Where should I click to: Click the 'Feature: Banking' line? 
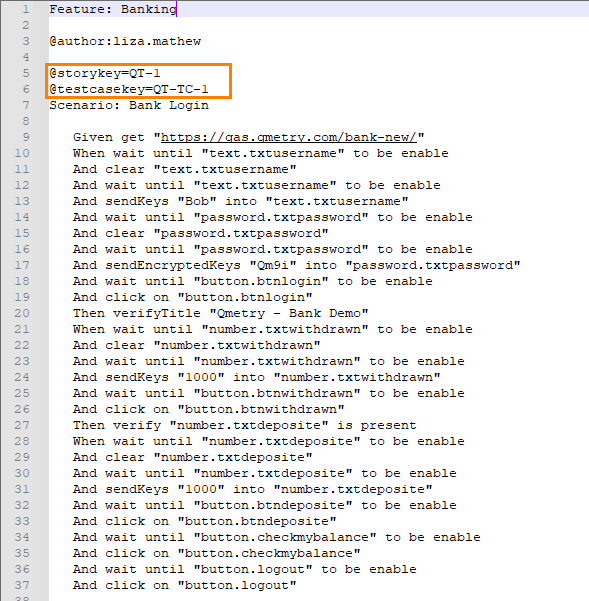[113, 9]
